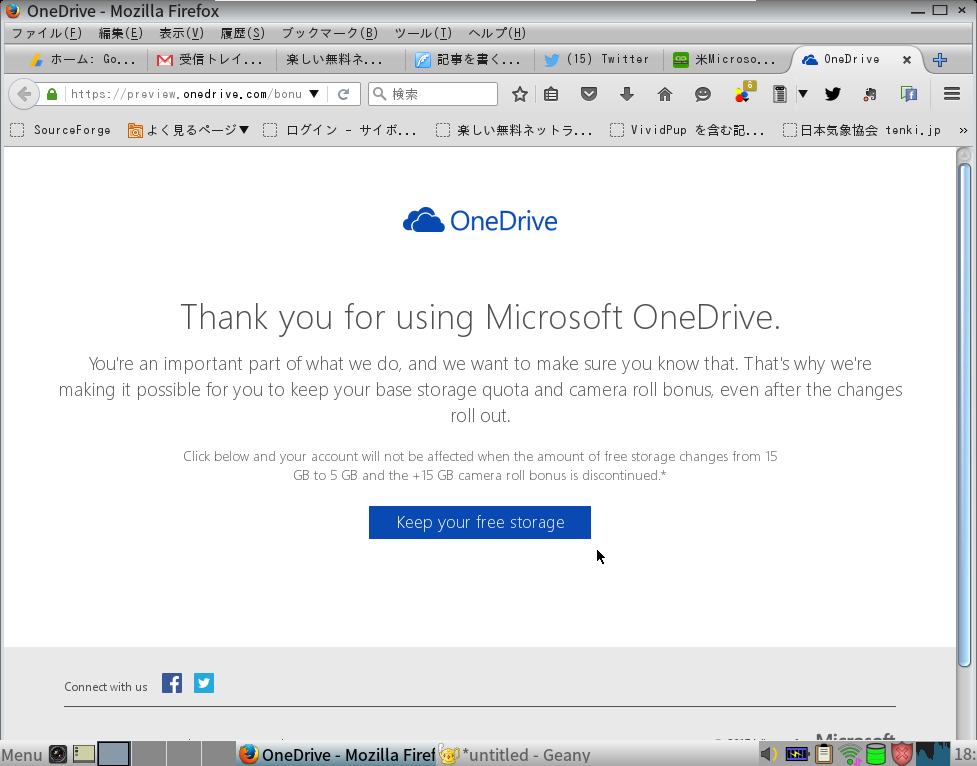The height and width of the screenshot is (766, 977).
Task: Switch to the 米Microso... tab
Action: pos(726,59)
